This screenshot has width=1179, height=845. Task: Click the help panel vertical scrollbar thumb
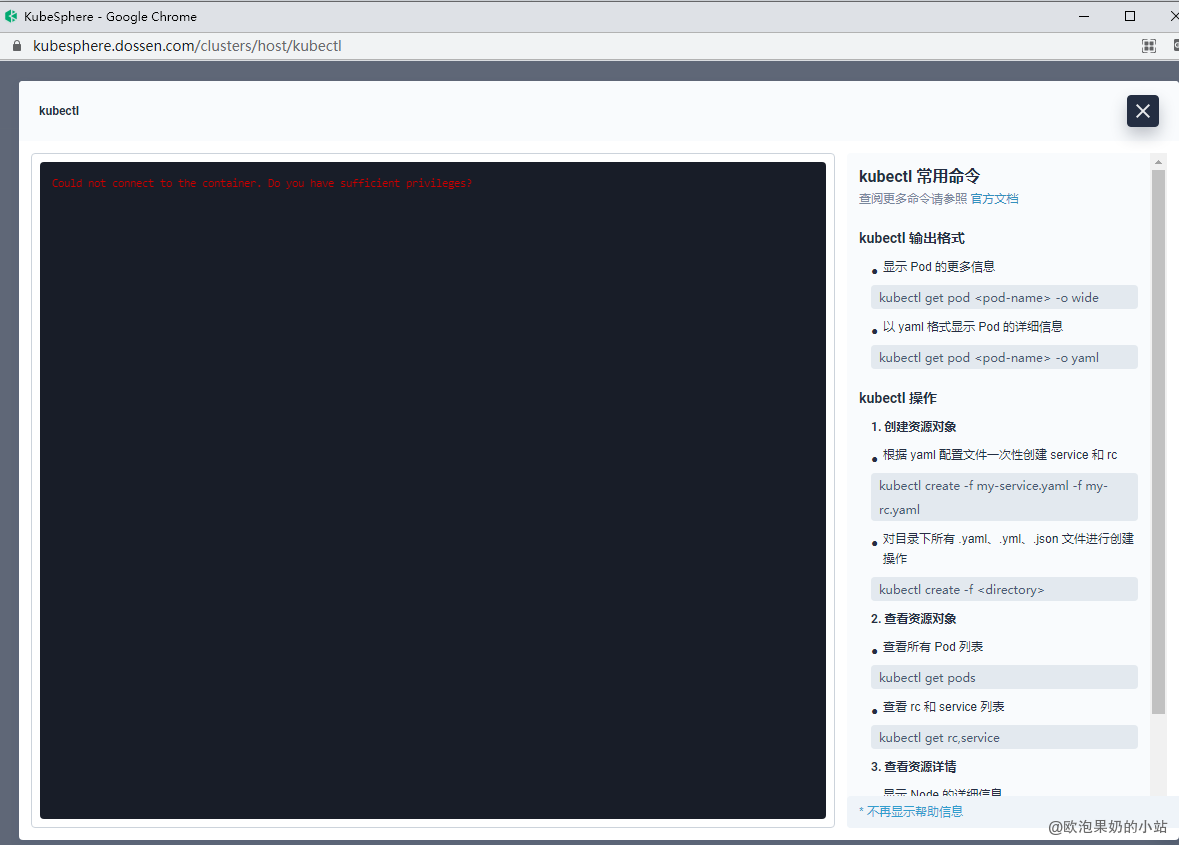tap(1158, 442)
